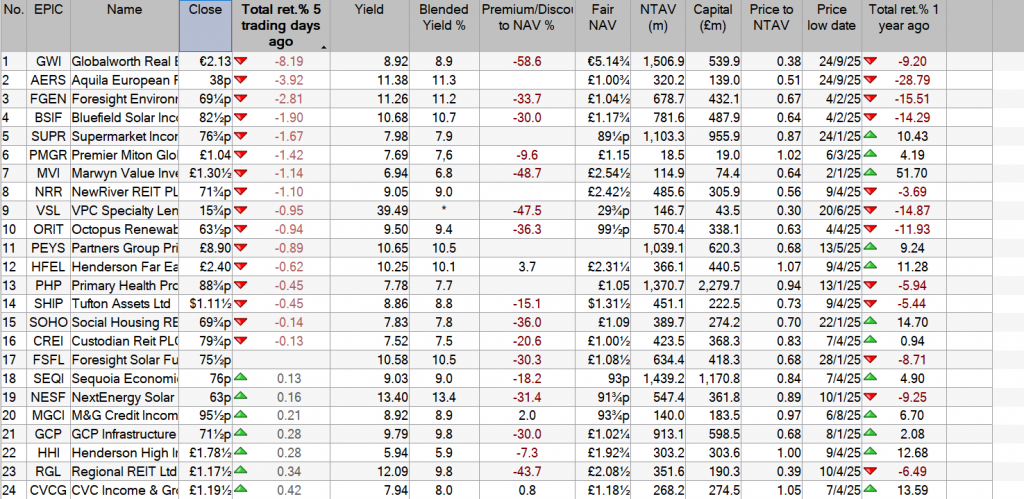The image size is (1024, 499).
Task: Click the red arrow before AERS 1-year return -28.79
Action: (x=871, y=80)
